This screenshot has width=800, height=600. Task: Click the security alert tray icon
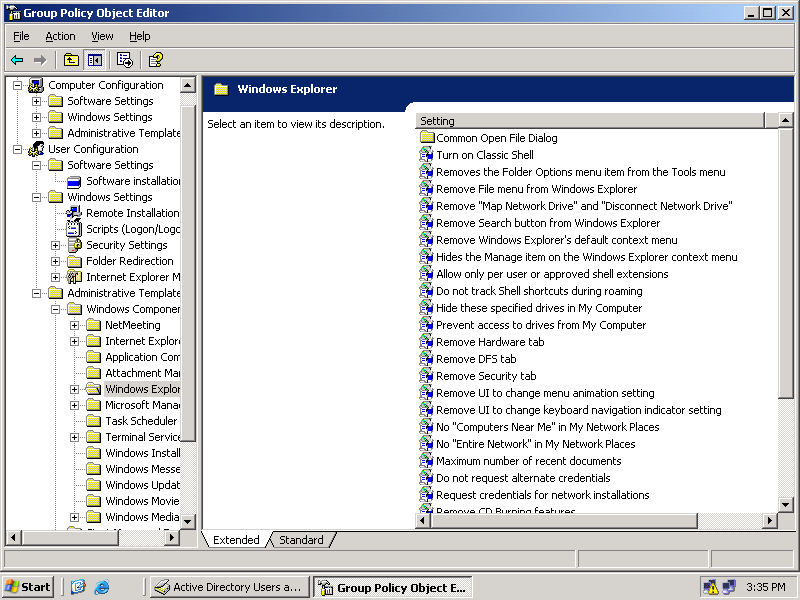710,587
